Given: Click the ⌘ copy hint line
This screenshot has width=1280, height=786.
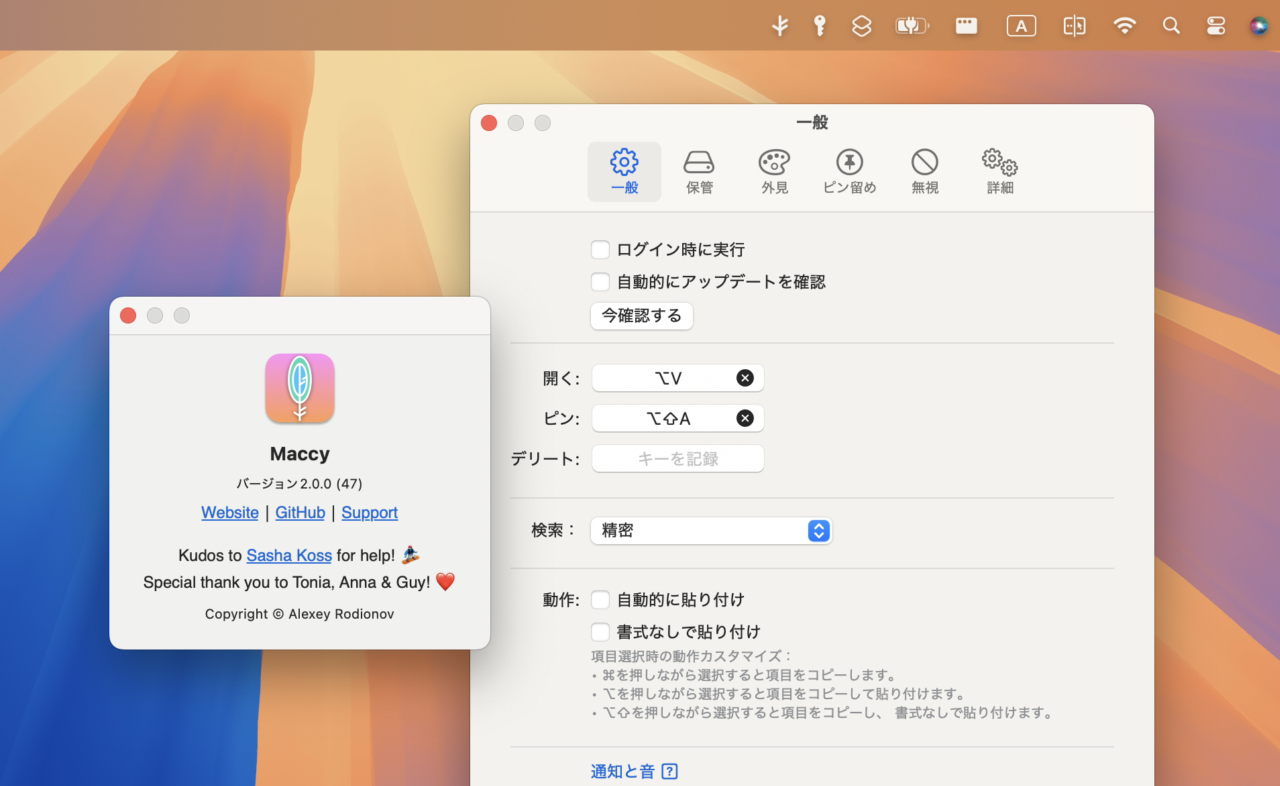Looking at the screenshot, I should coord(744,675).
